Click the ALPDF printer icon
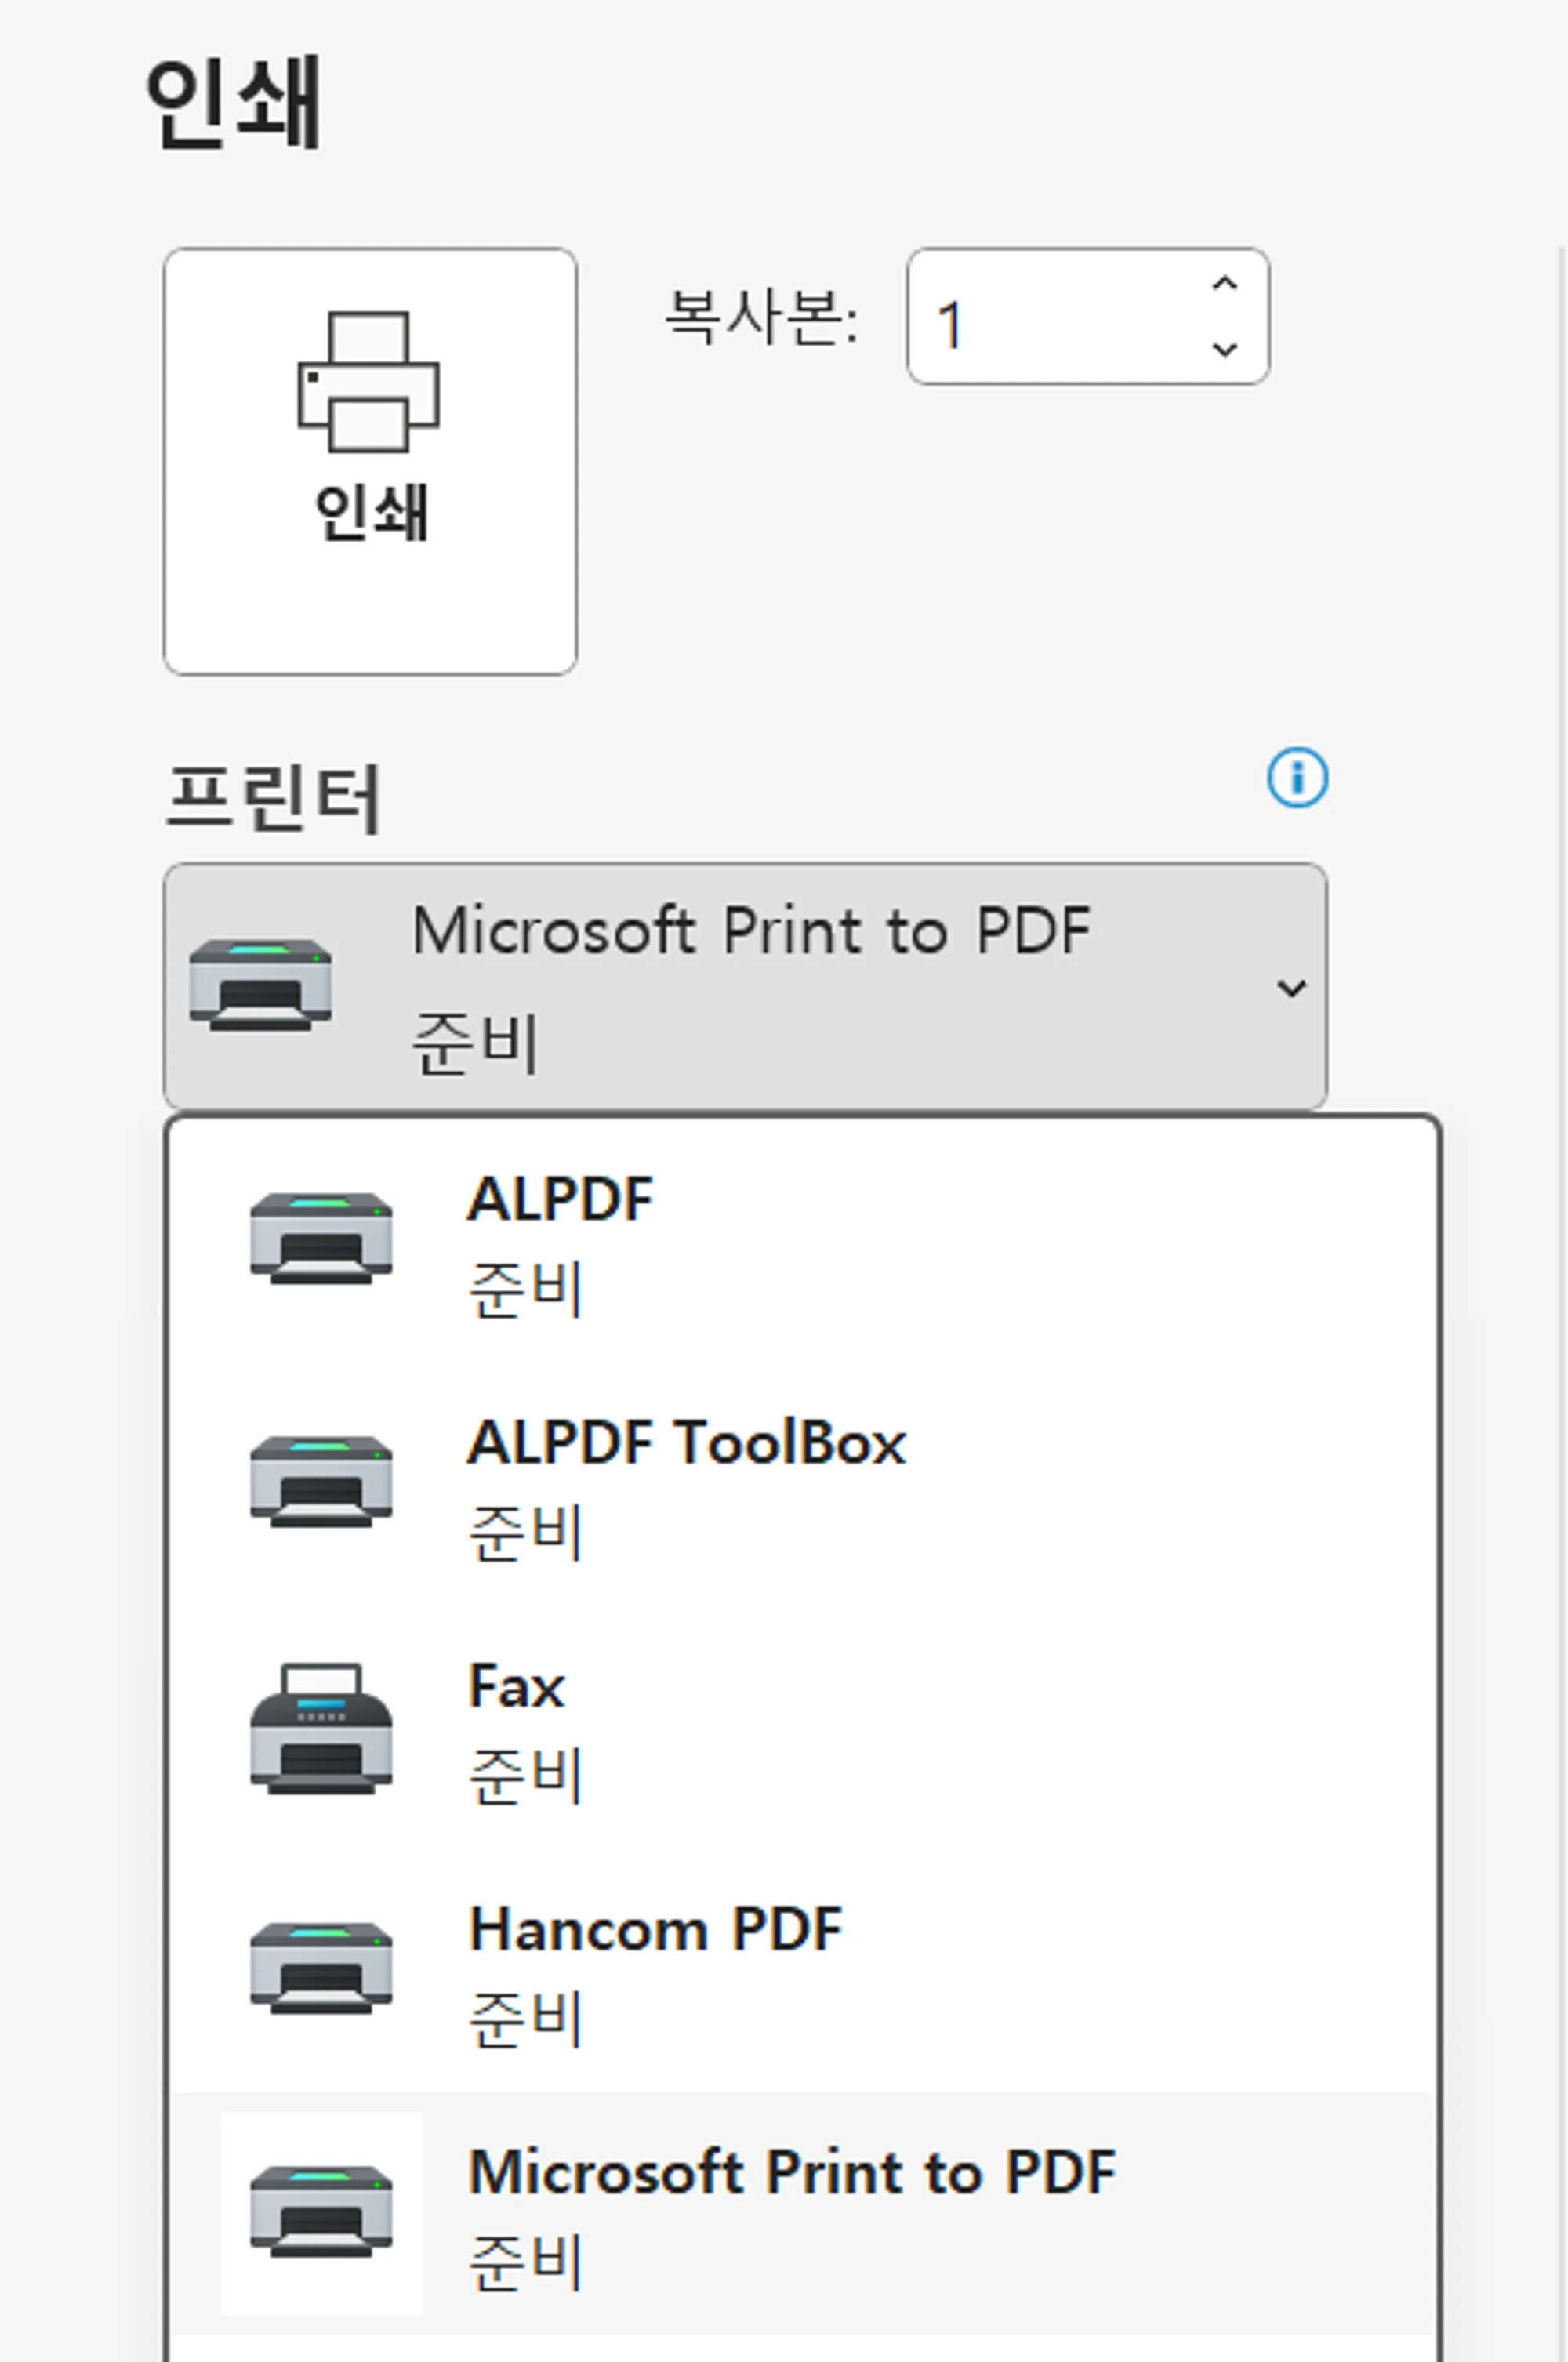The width and height of the screenshot is (1568, 2362). coord(321,1238)
